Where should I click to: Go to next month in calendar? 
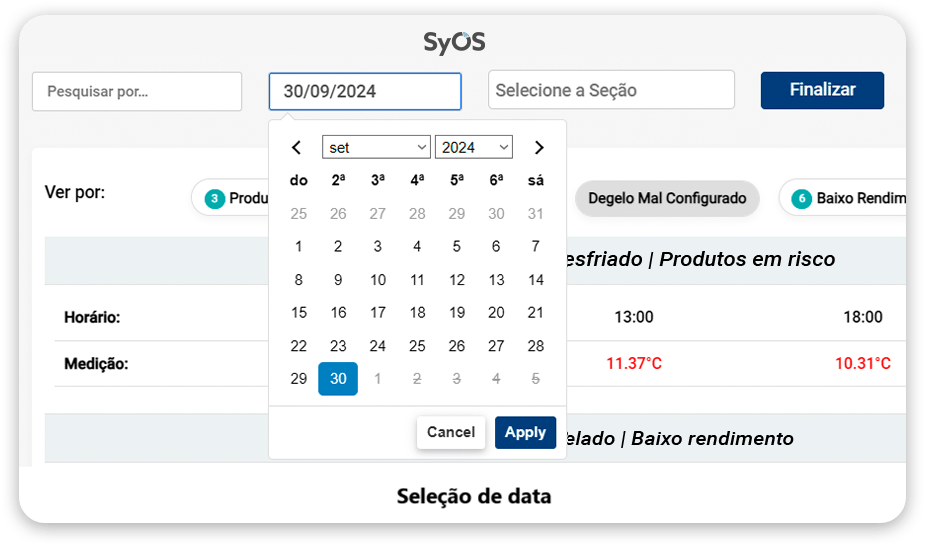[539, 148]
